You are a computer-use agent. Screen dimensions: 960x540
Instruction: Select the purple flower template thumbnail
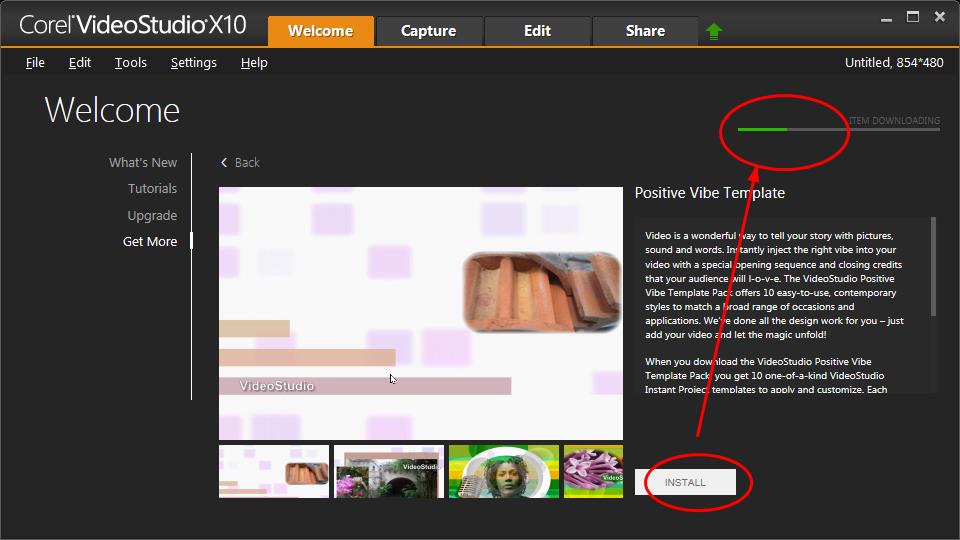point(593,471)
